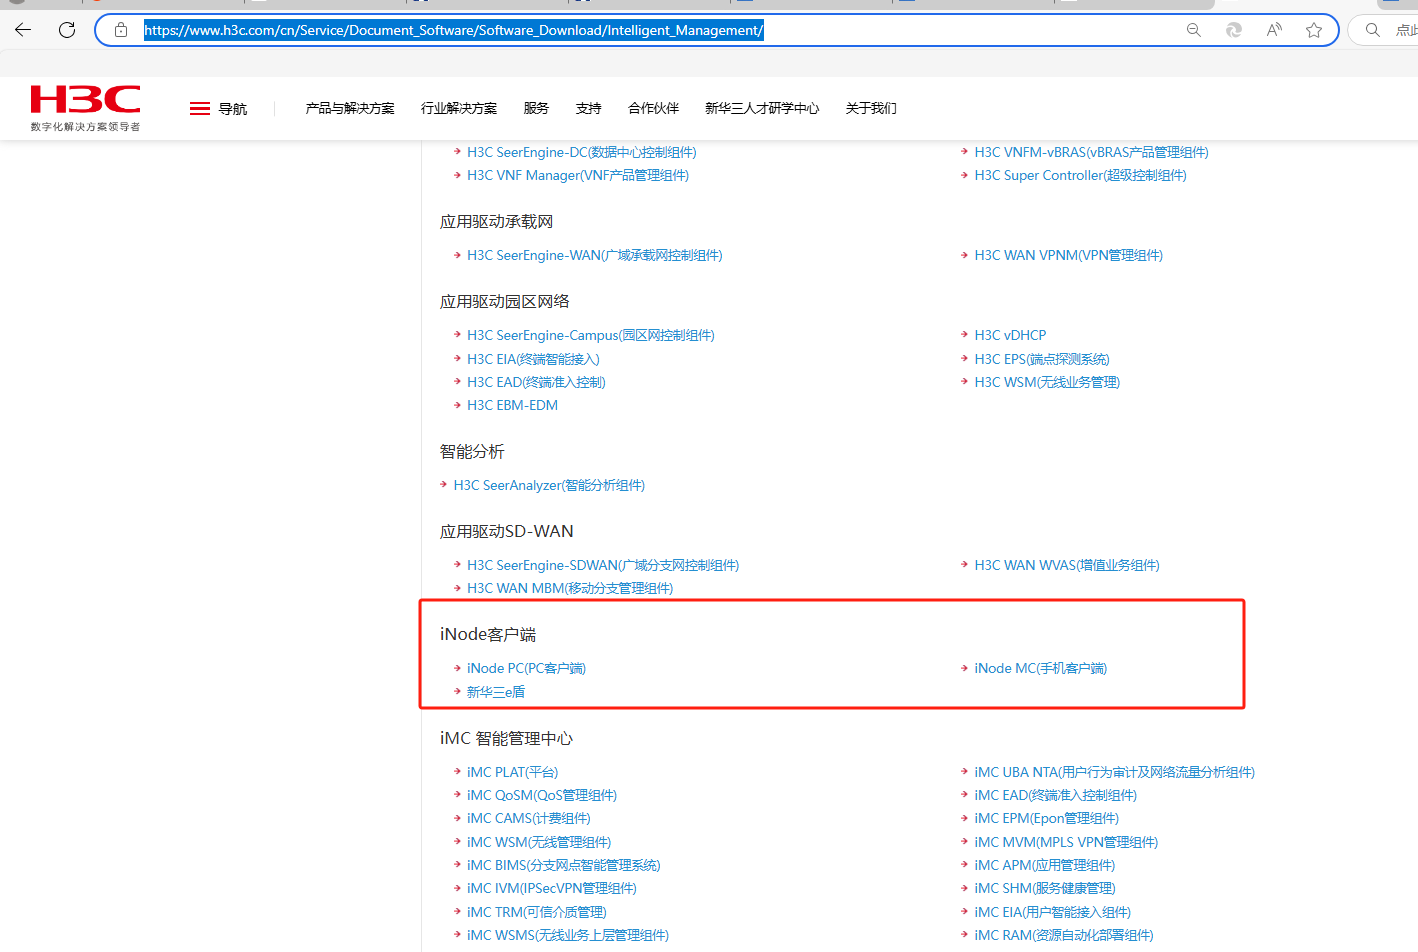Open H3C EPS(端点探测系统) link
This screenshot has height=952, width=1418.
pyautogui.click(x=1042, y=359)
